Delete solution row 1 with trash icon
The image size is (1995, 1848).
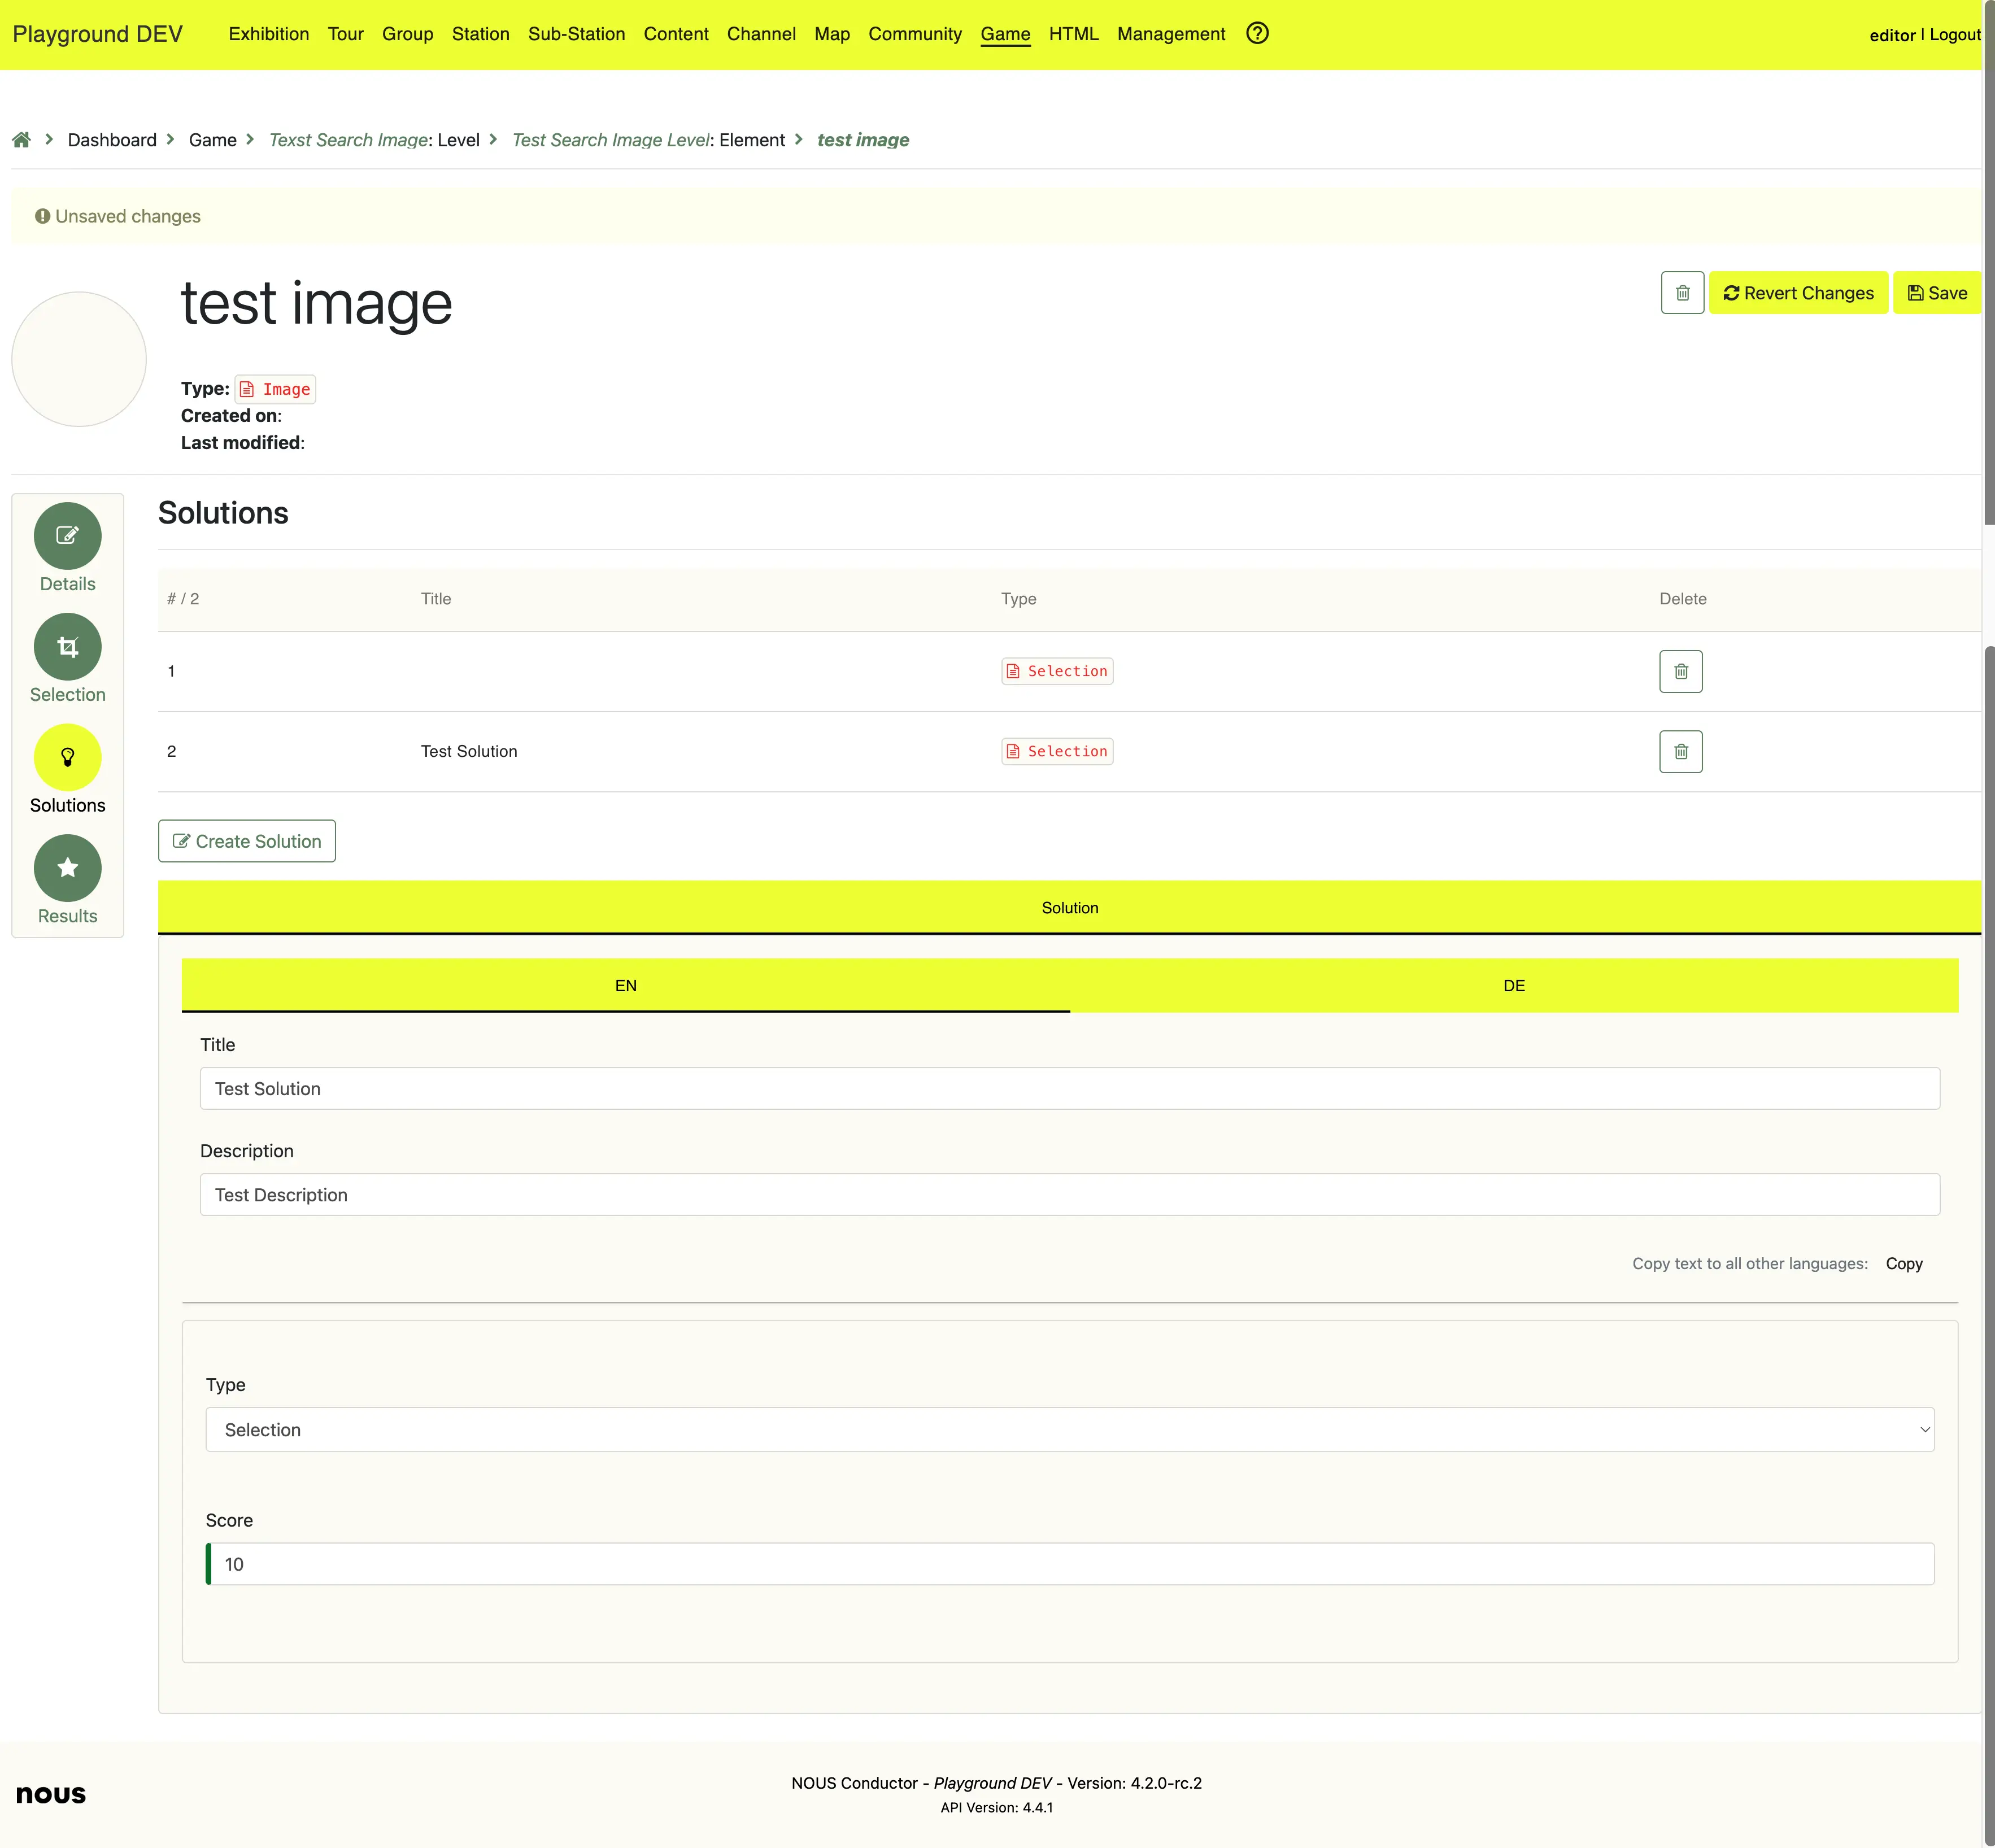1680,672
